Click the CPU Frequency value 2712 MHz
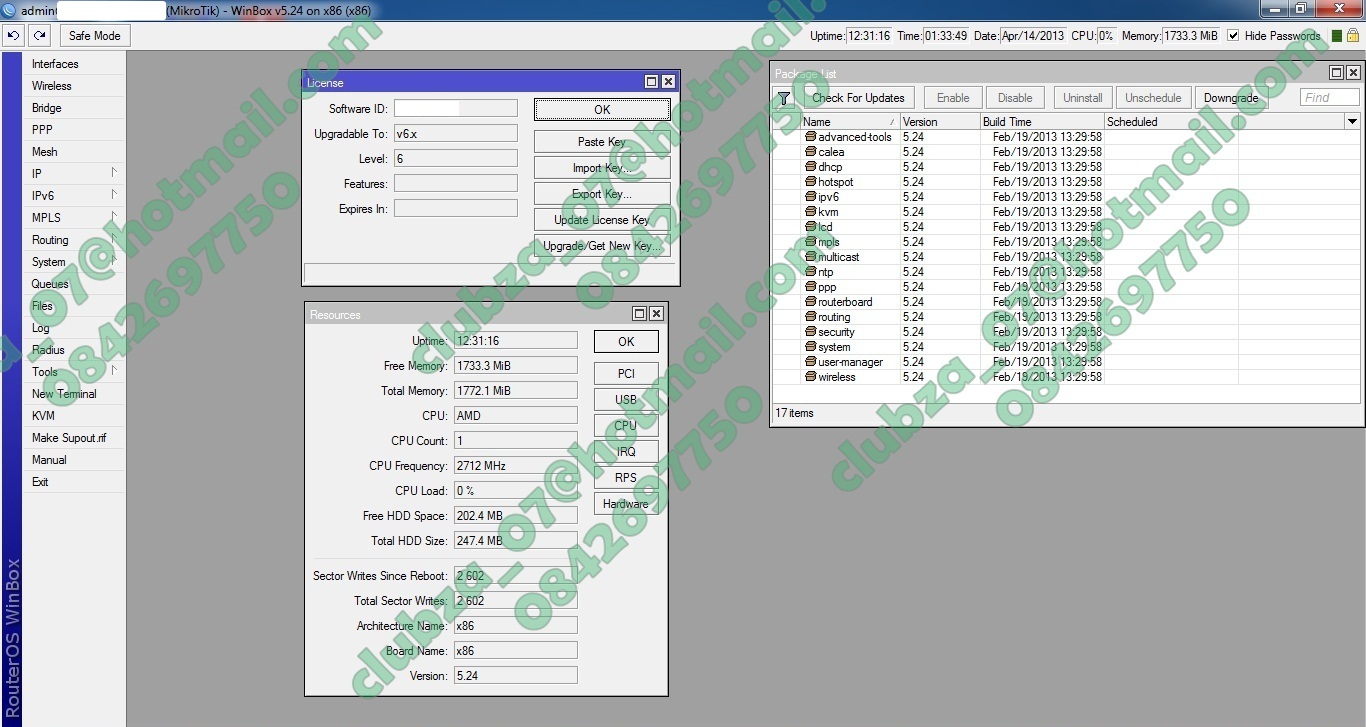Viewport: 1366px width, 727px height. click(x=515, y=466)
